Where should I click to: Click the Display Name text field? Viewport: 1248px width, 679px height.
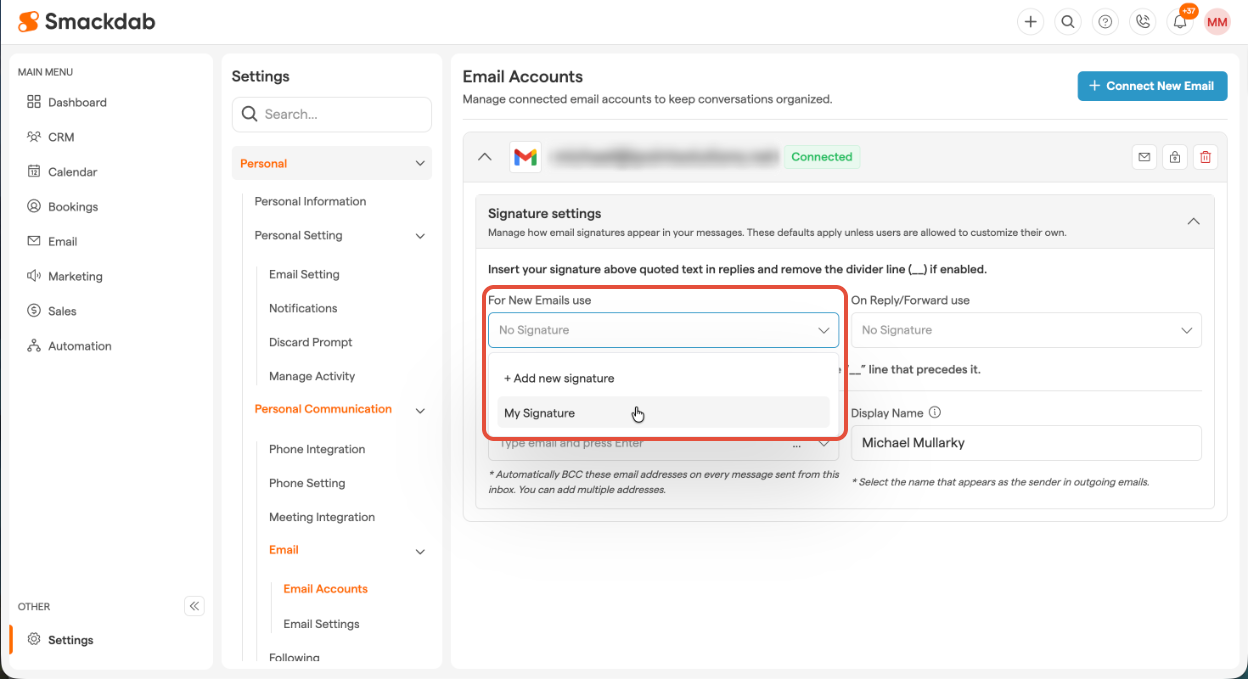coord(1026,443)
